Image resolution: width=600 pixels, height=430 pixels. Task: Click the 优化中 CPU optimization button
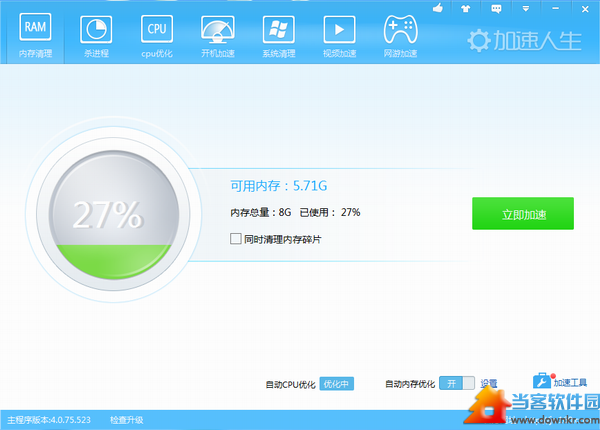coord(336,384)
